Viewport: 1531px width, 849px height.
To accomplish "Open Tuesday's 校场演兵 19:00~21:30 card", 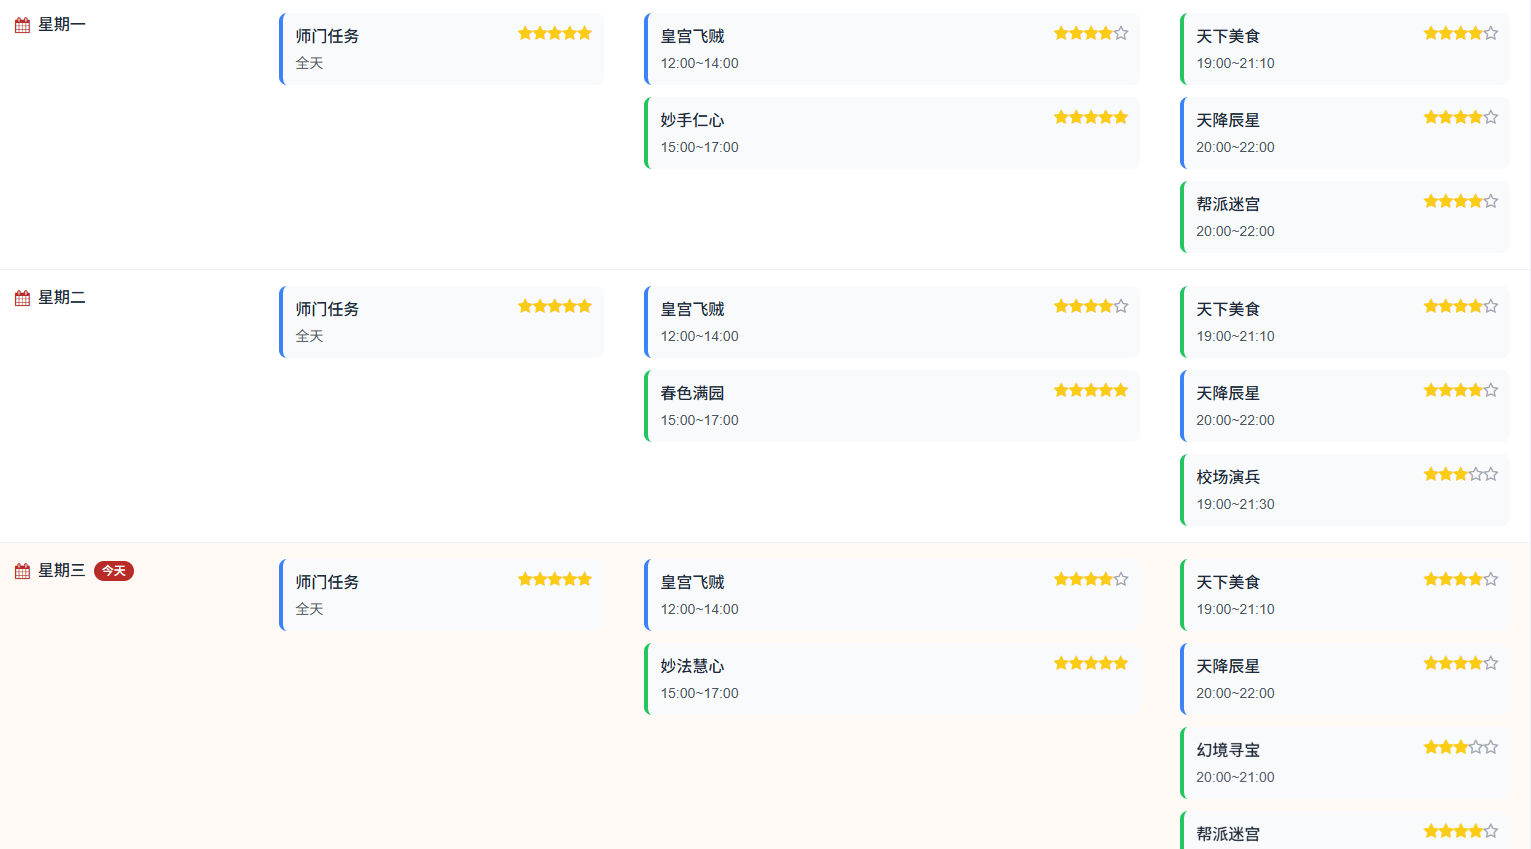I will pos(1345,490).
